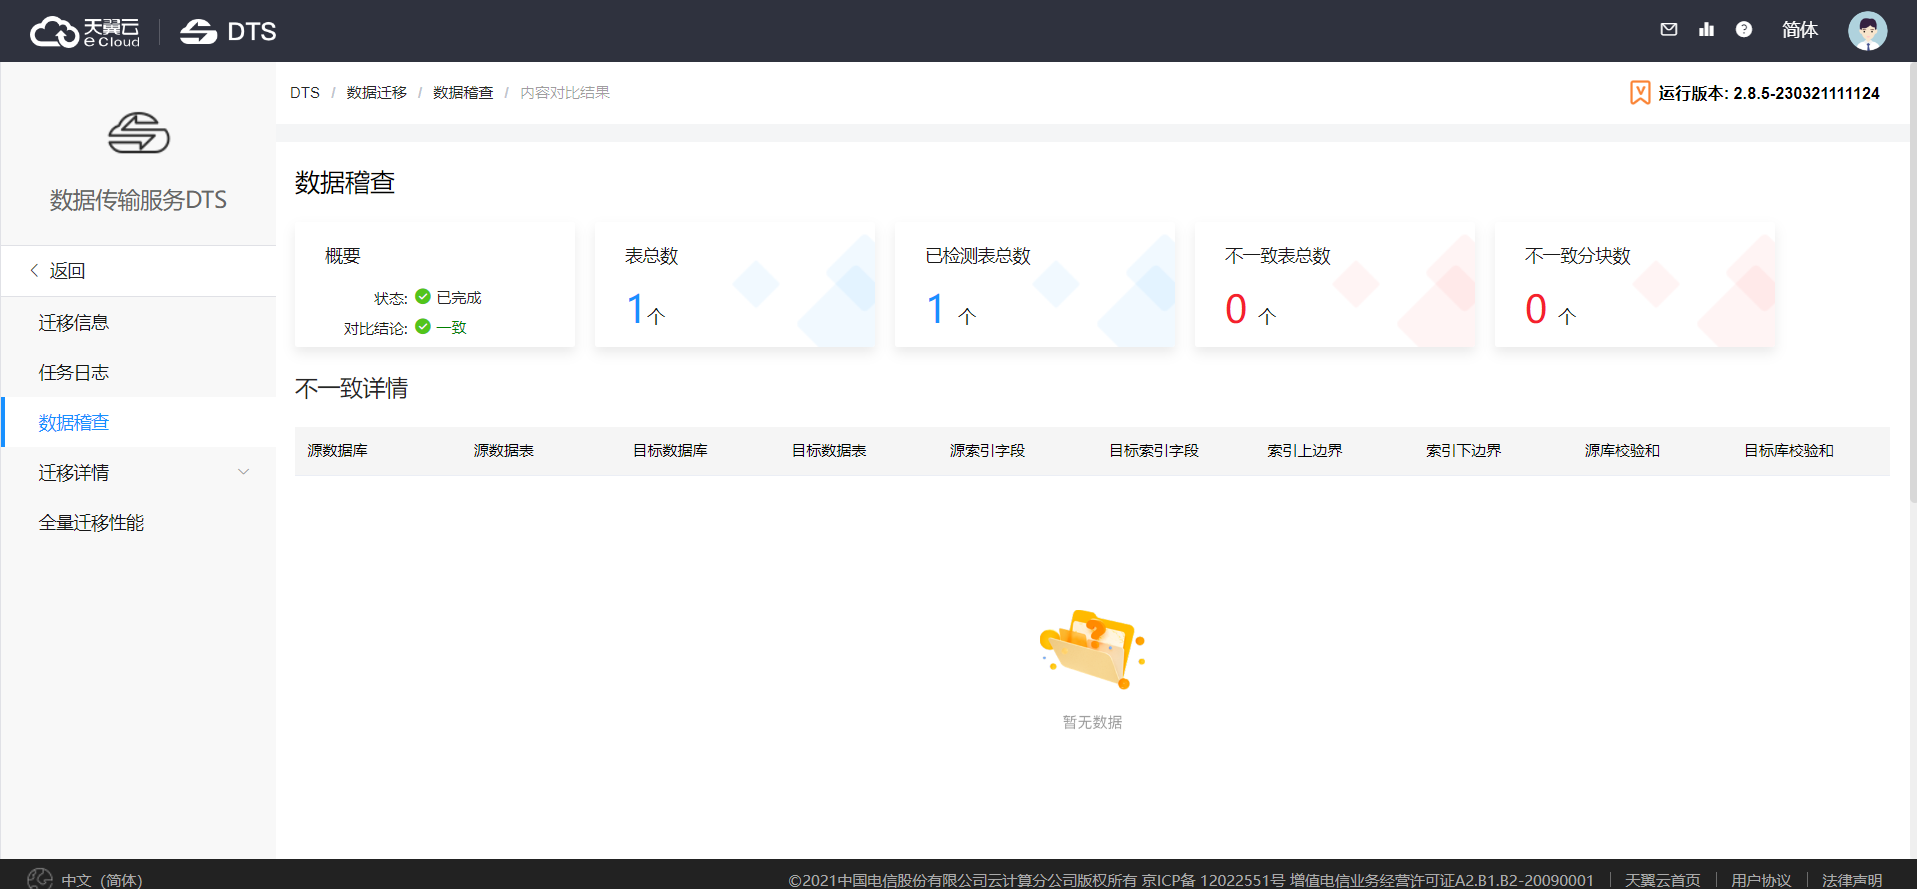
Task: Open the user avatar profile
Action: point(1866,31)
